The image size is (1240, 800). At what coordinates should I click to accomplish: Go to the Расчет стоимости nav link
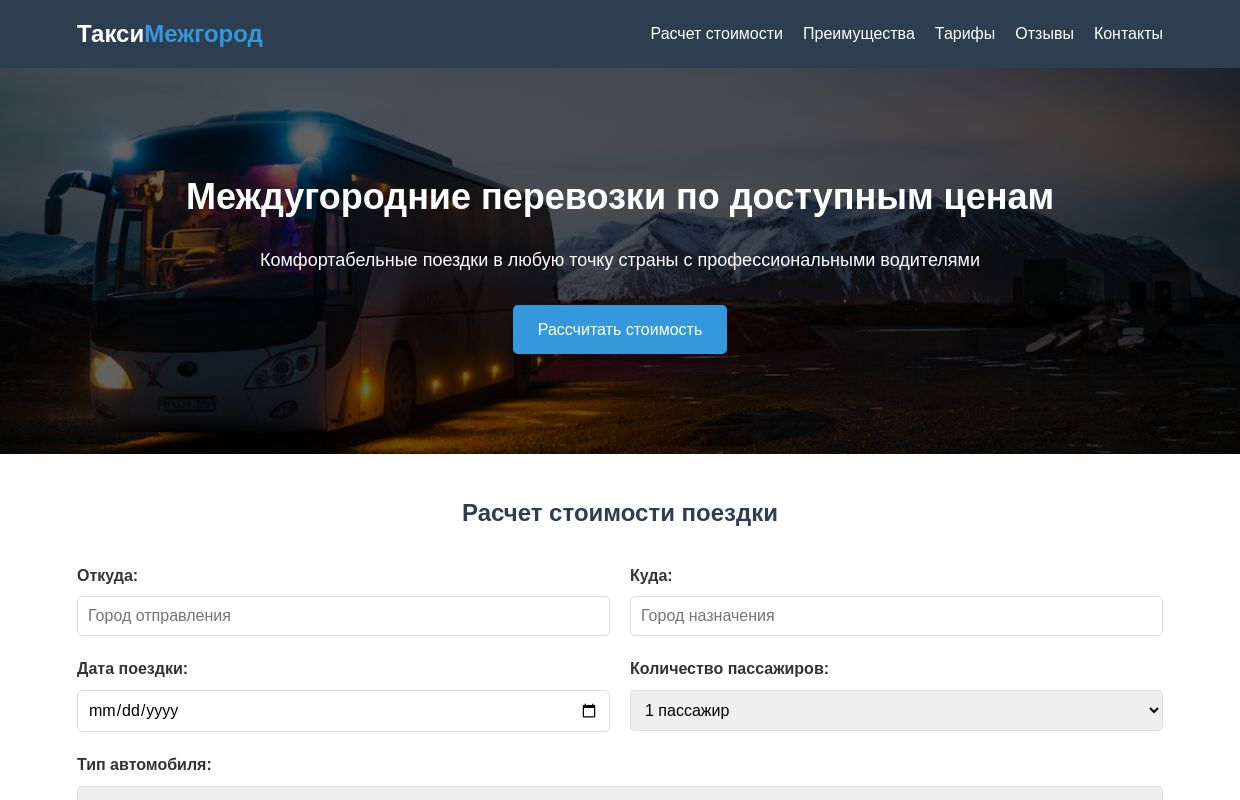tap(716, 33)
